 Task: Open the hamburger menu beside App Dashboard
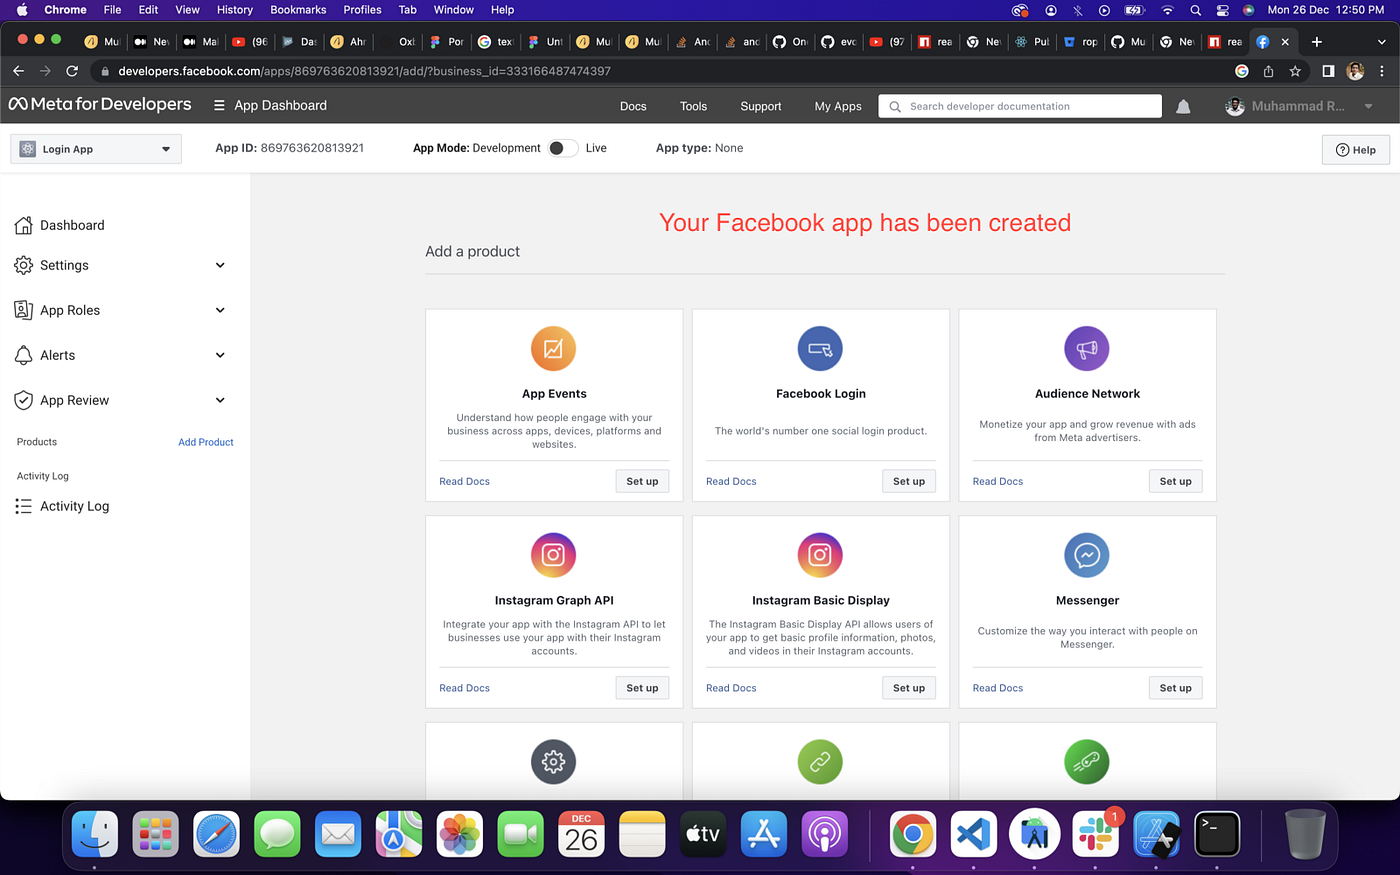tap(219, 105)
